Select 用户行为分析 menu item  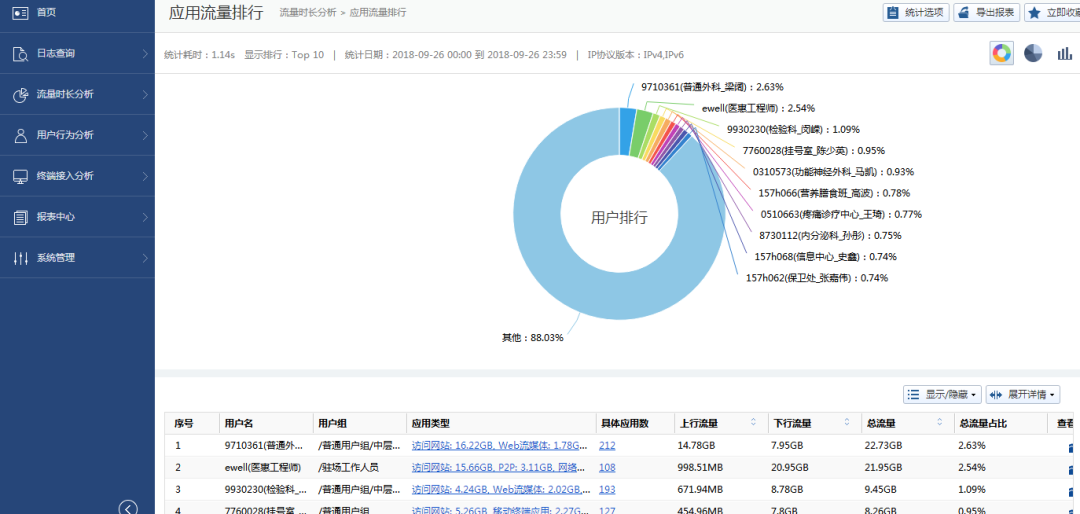77,135
